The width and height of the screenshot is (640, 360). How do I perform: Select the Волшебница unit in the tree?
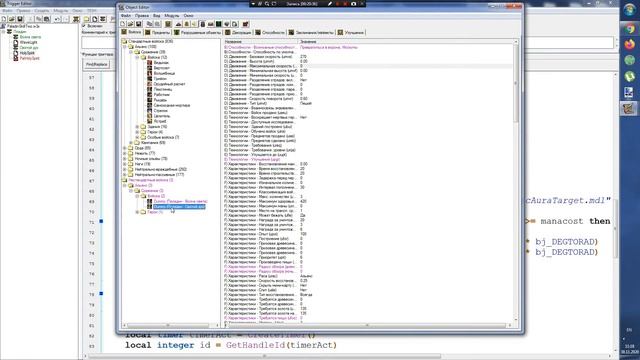(x=164, y=73)
